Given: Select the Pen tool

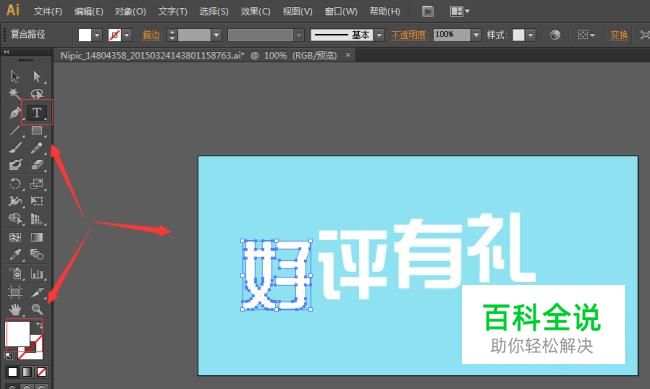Looking at the screenshot, I should tap(15, 112).
